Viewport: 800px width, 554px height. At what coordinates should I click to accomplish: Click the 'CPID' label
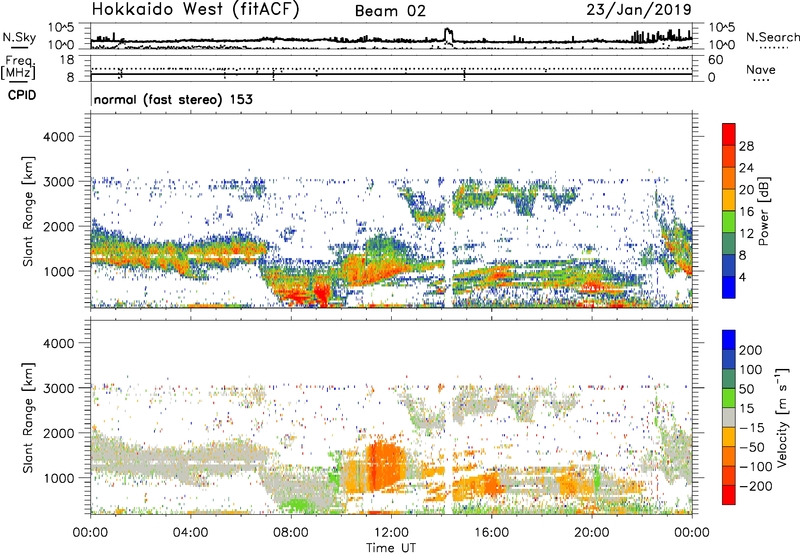22,95
